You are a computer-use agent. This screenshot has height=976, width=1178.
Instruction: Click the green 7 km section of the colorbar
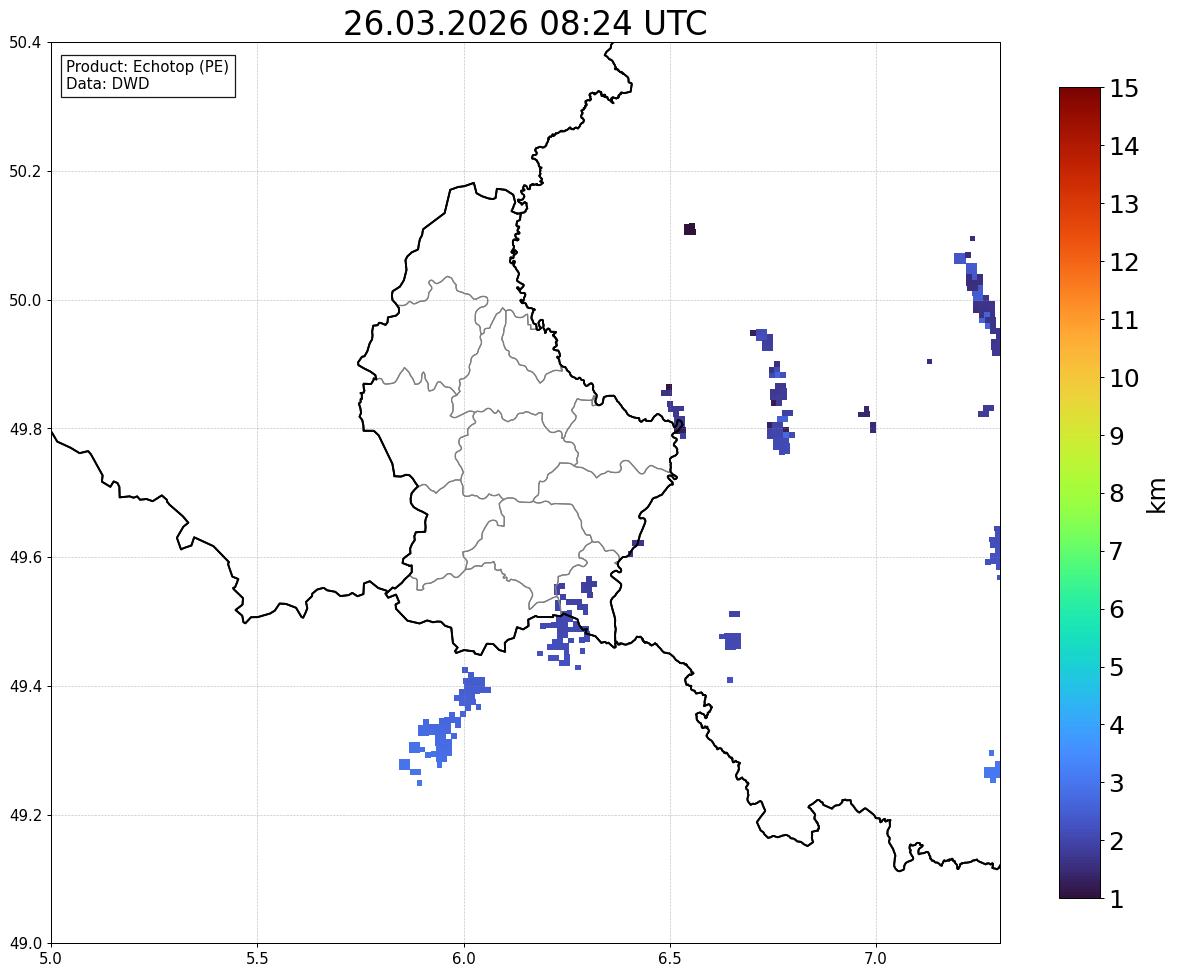coord(1080,551)
